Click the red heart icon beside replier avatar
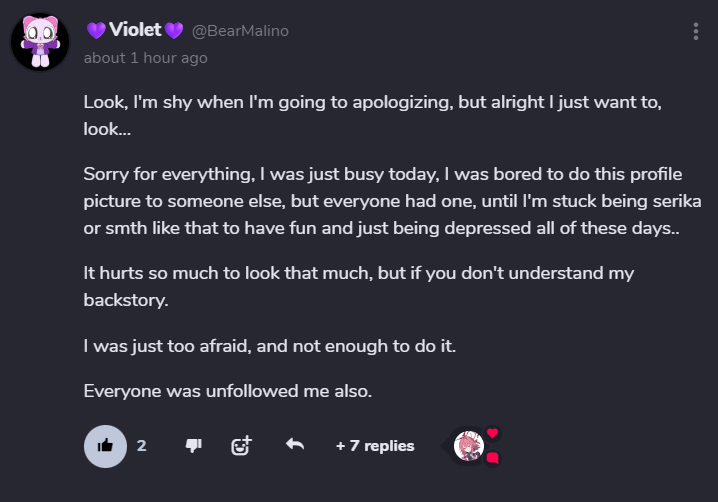This screenshot has height=502, width=718. (492, 433)
